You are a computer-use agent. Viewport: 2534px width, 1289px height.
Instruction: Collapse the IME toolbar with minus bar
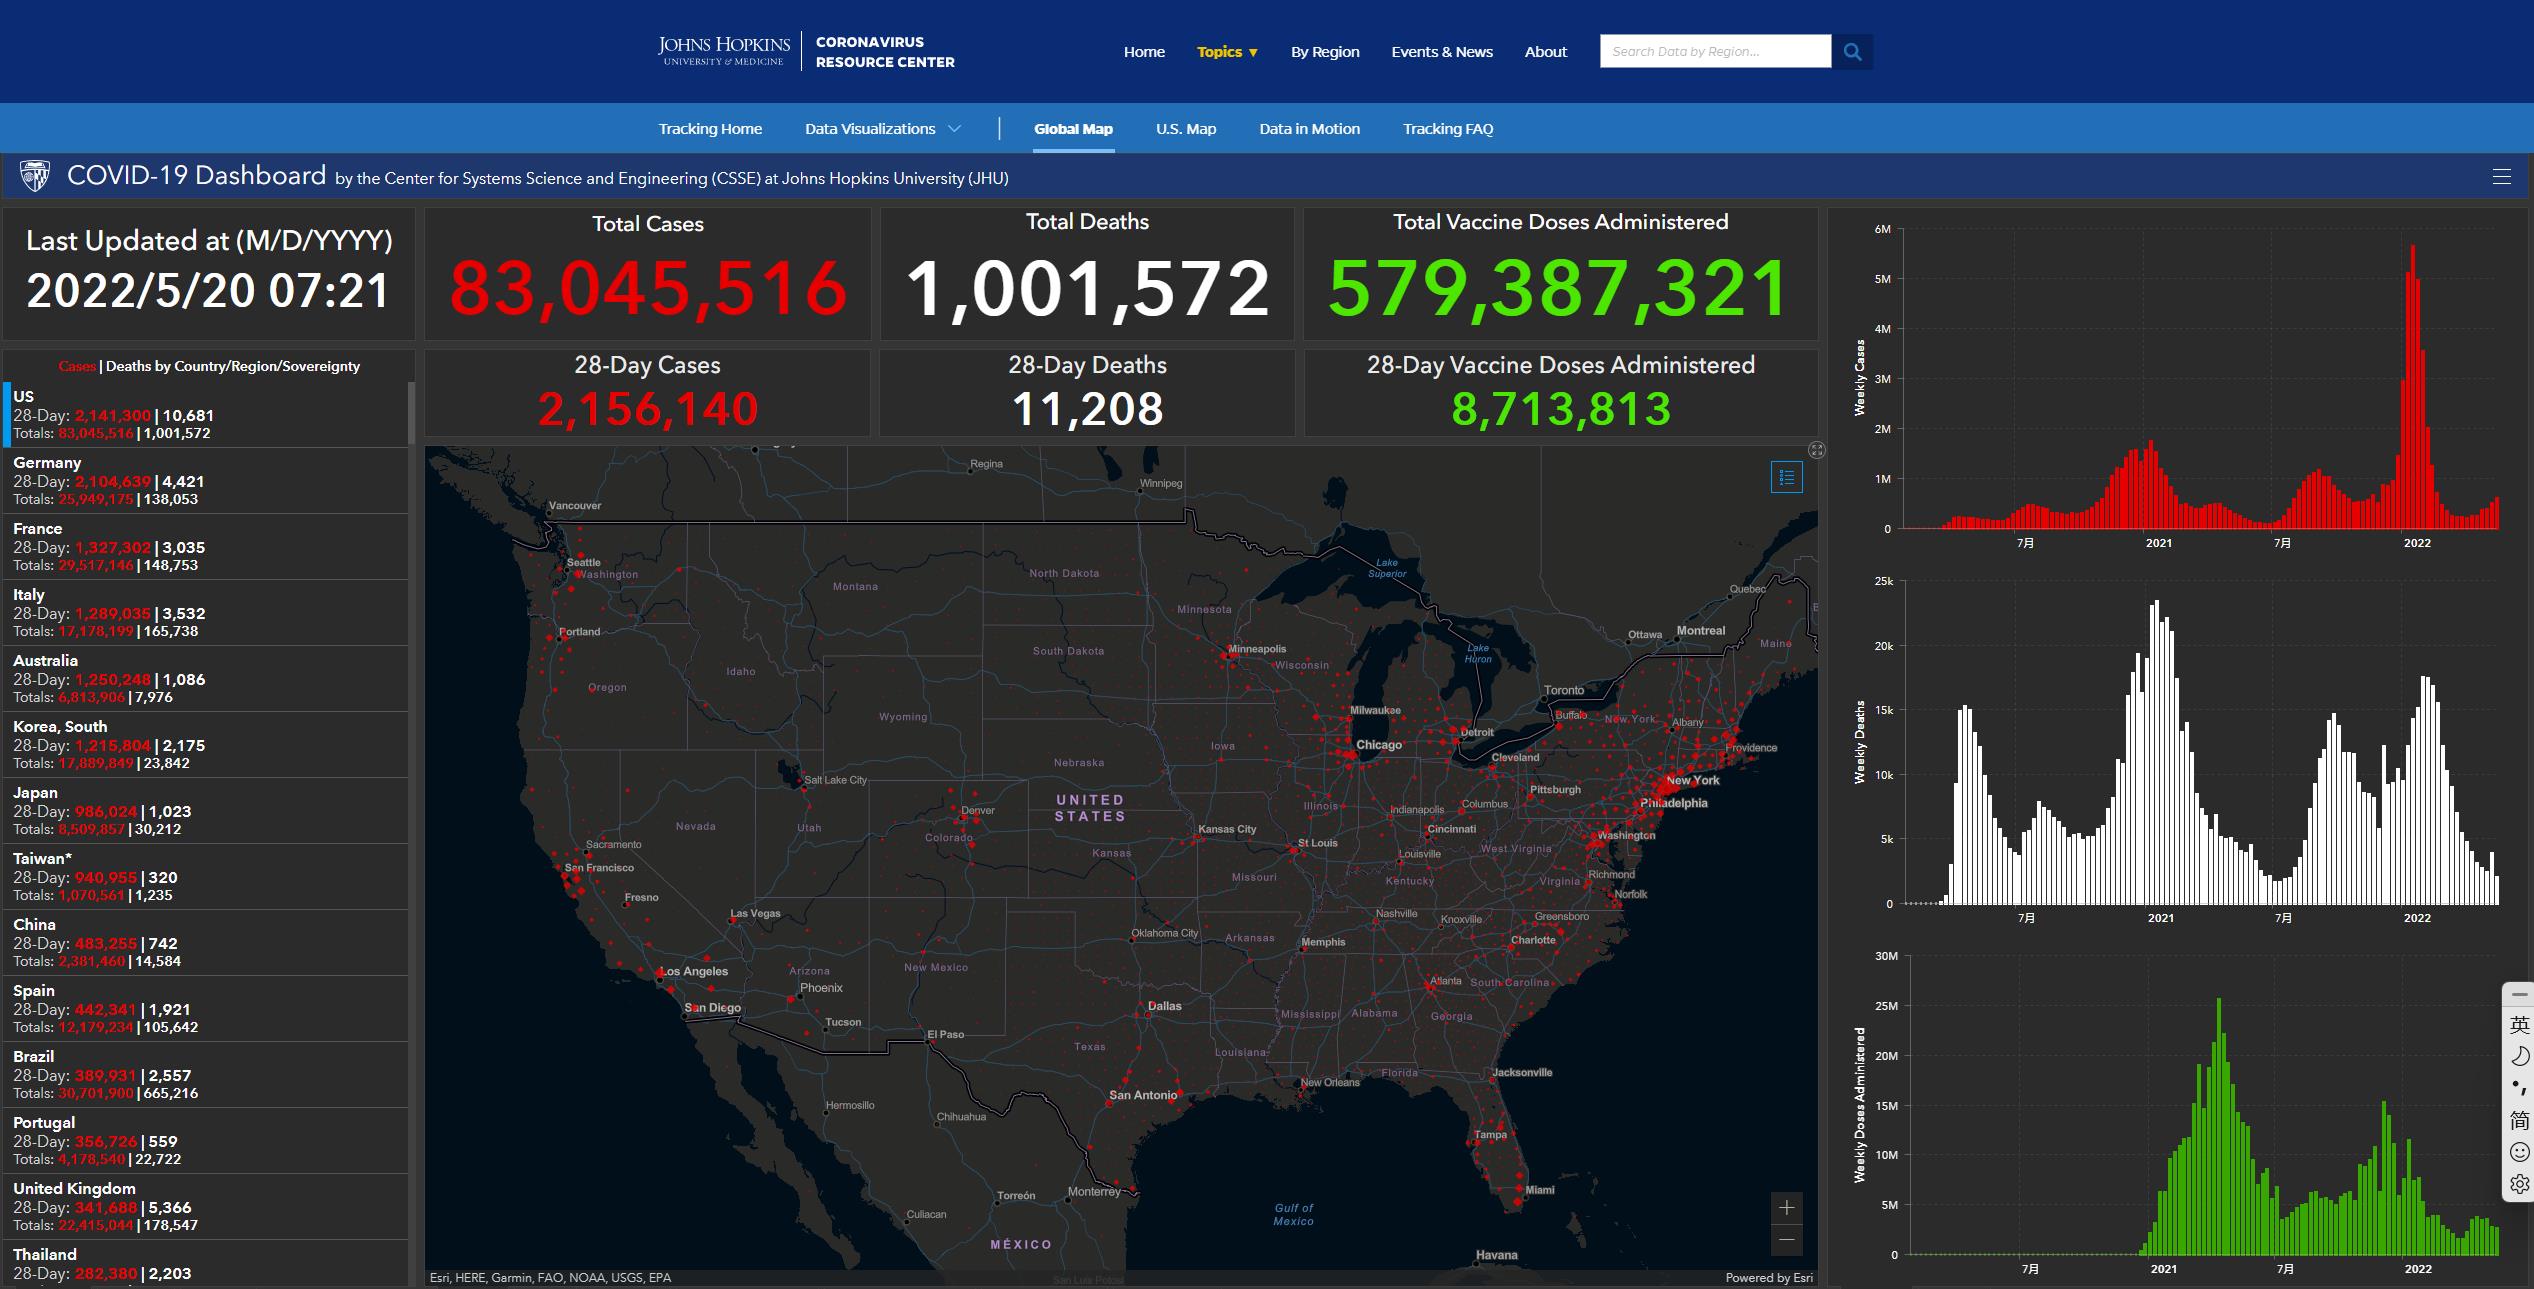2519,995
